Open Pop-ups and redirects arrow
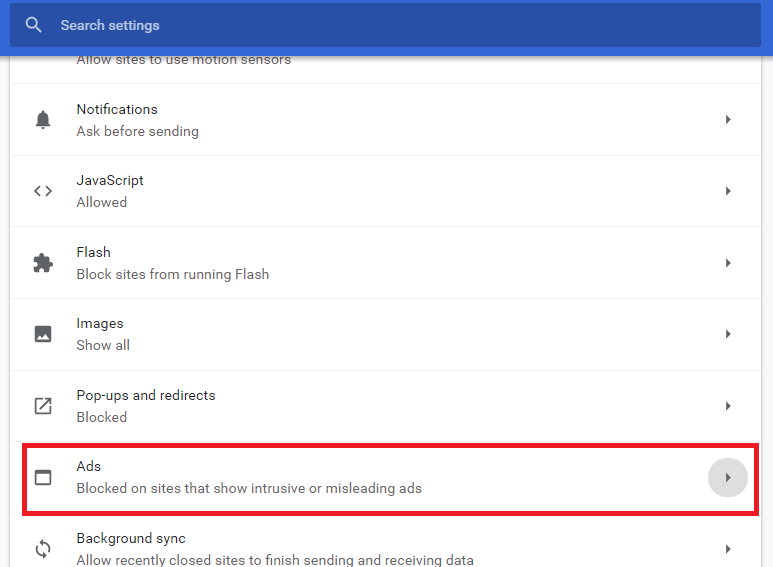This screenshot has width=773, height=567. [x=728, y=406]
